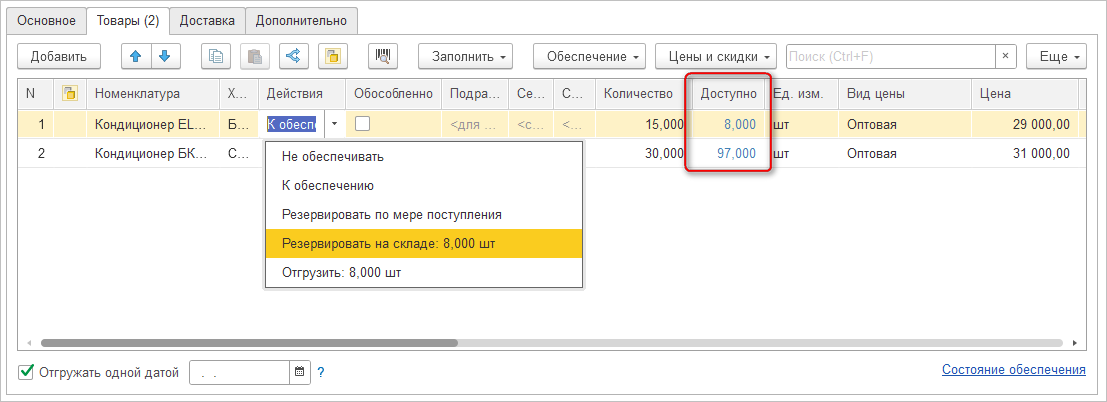Move row down with blue arrow

click(164, 57)
